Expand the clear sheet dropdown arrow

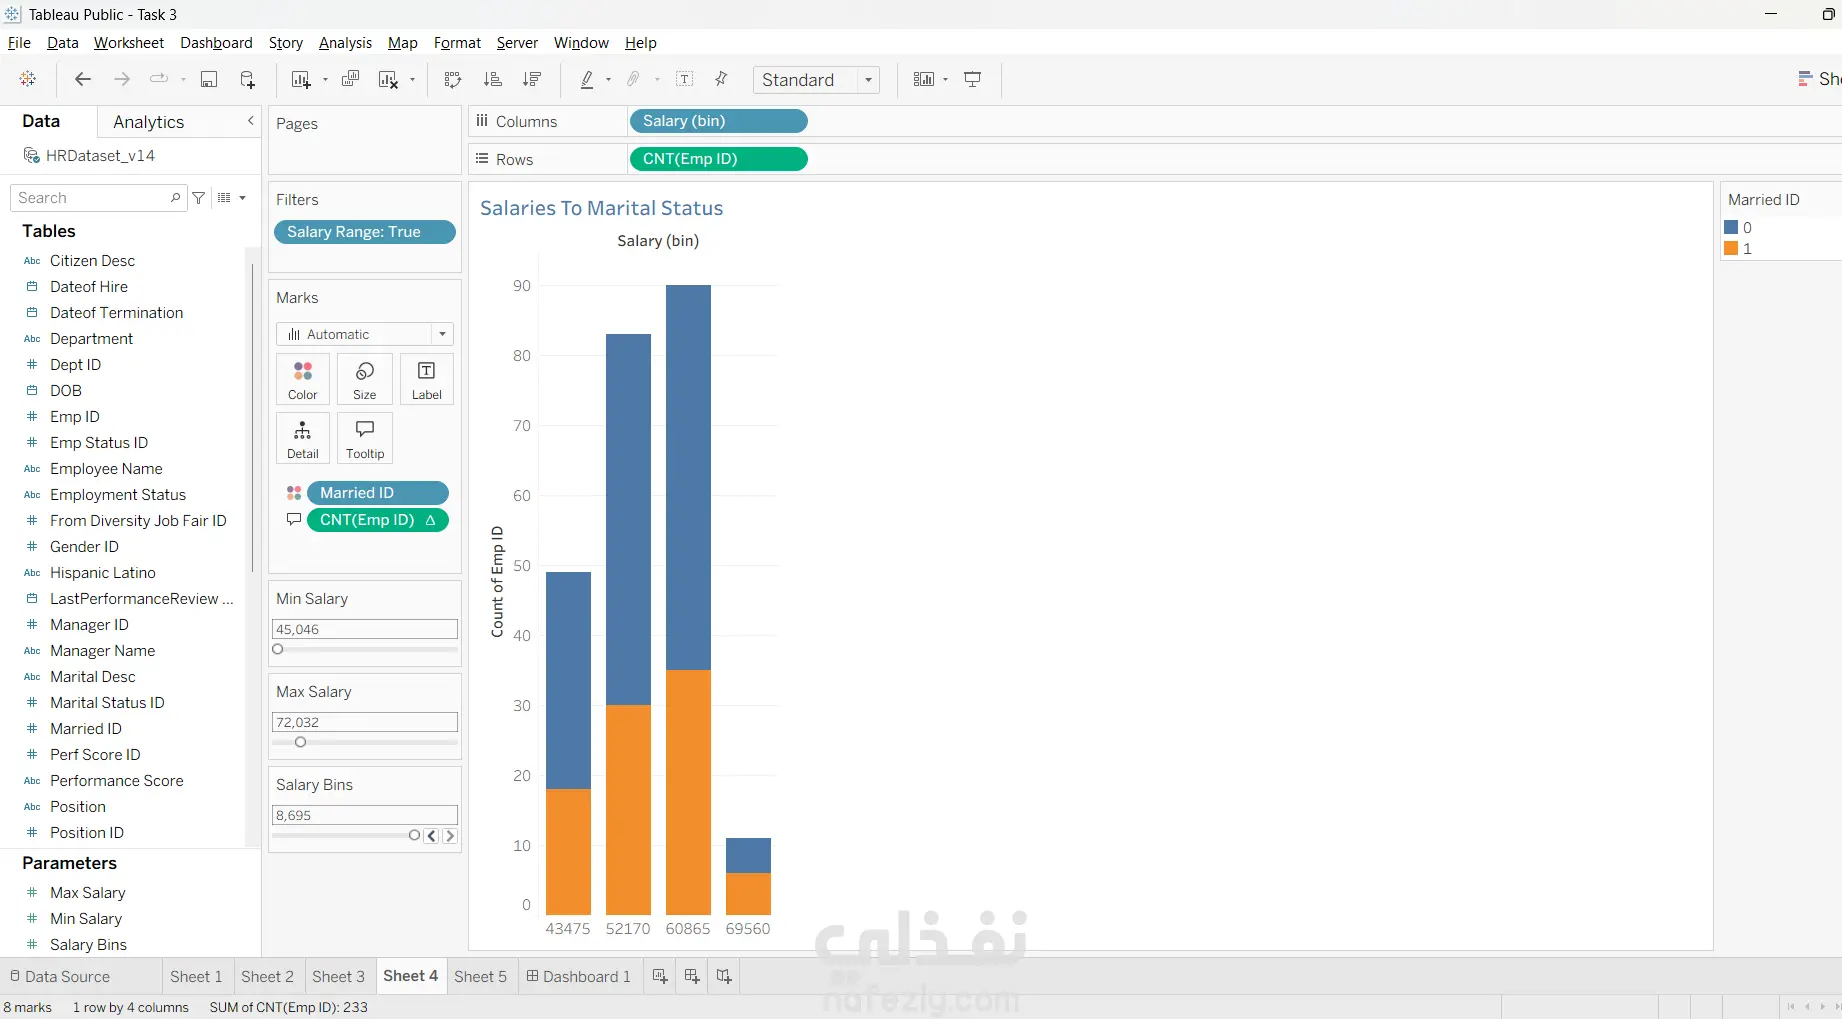pos(412,80)
